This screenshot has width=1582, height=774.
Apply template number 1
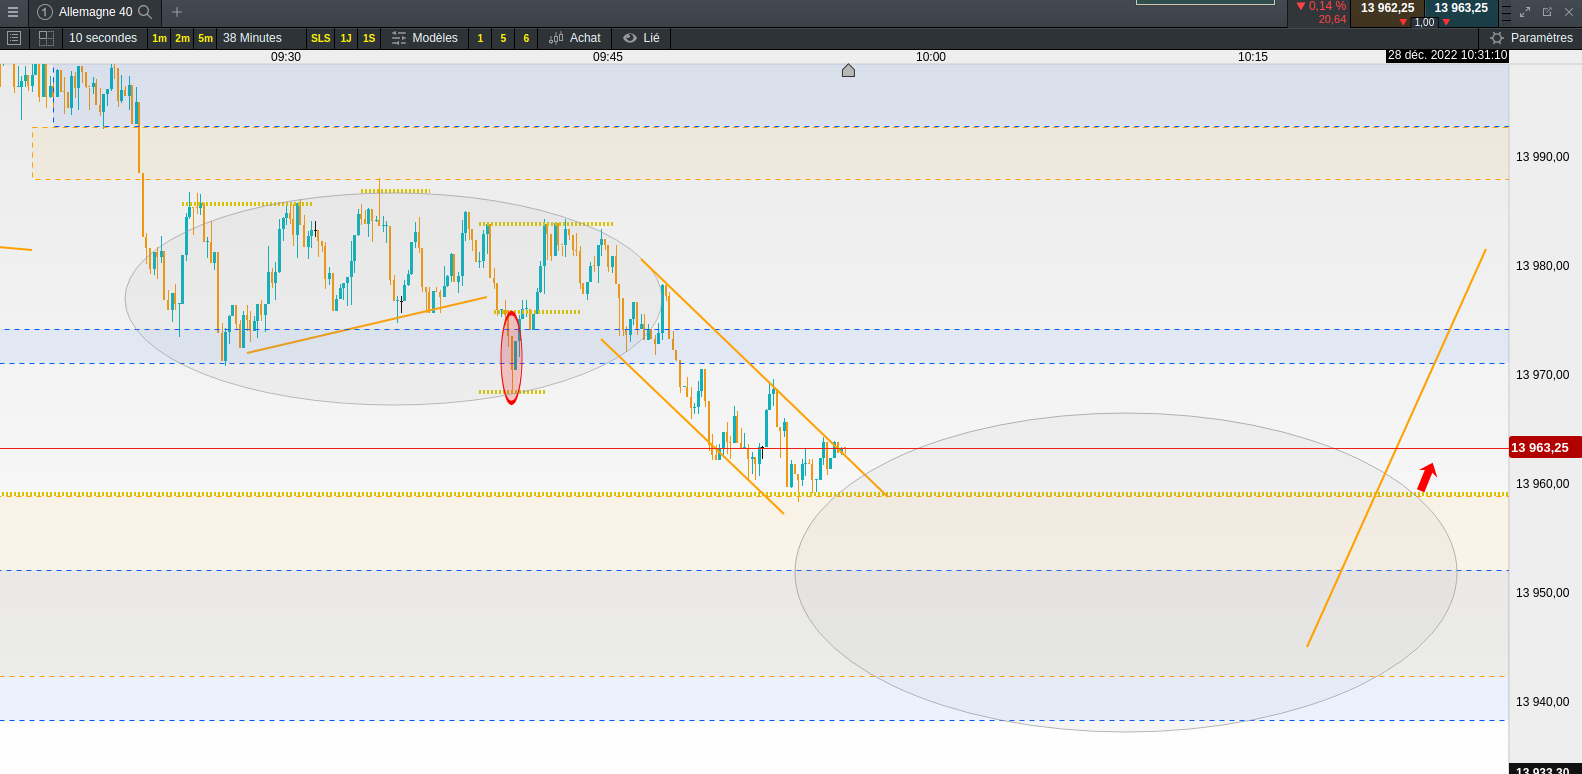[x=480, y=38]
